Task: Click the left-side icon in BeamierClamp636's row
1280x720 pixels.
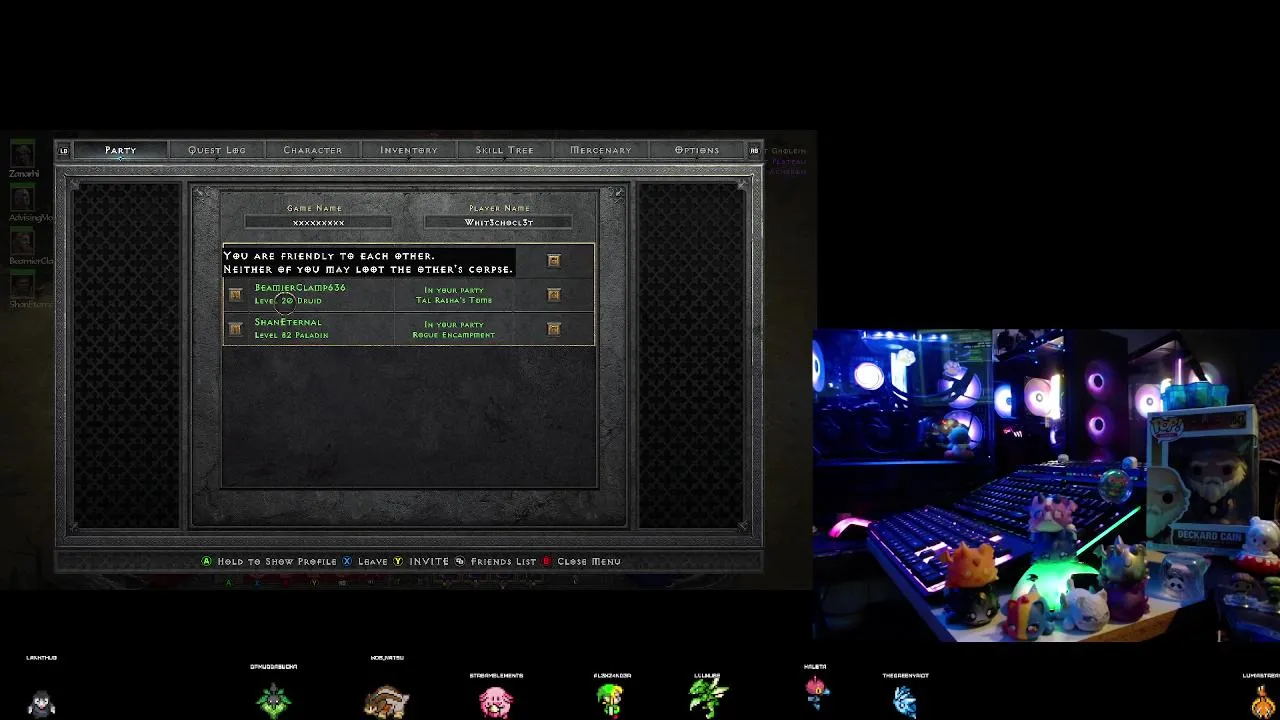Action: 235,295
